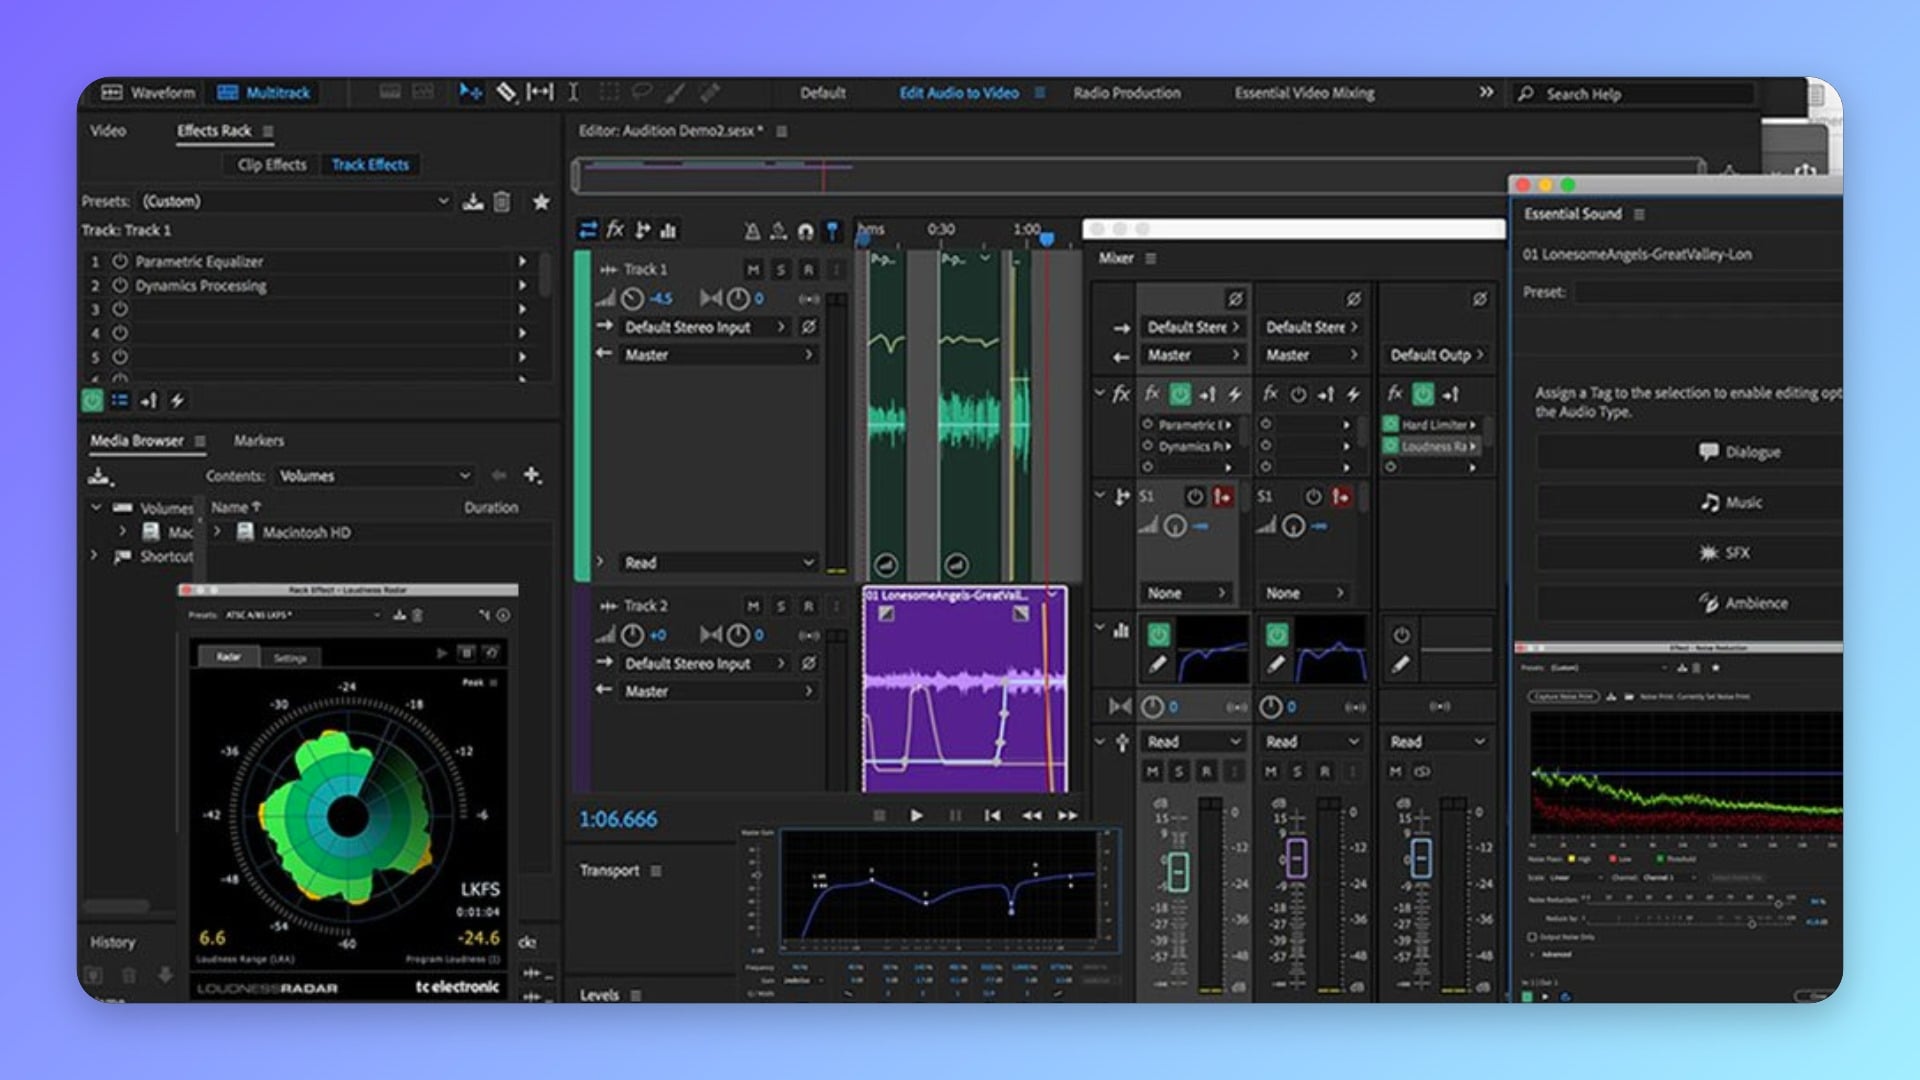Toggle effects rack main power button

point(92,401)
